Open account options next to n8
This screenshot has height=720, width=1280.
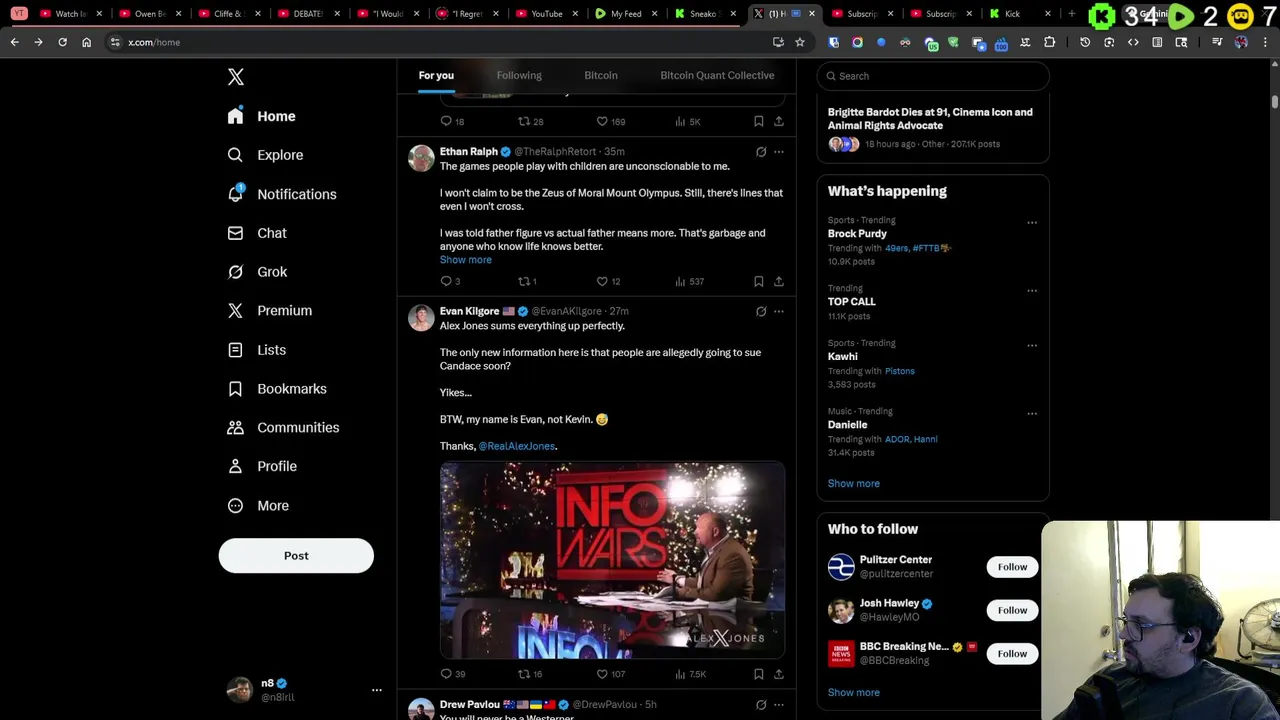pos(377,690)
